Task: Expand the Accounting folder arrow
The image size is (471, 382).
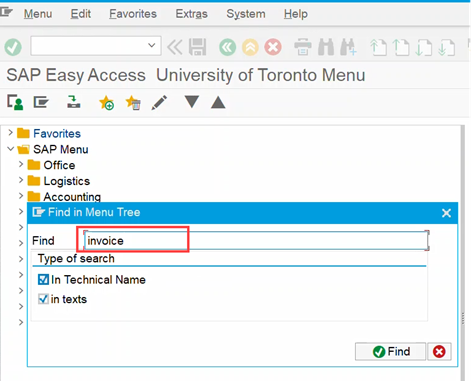Action: pos(21,196)
